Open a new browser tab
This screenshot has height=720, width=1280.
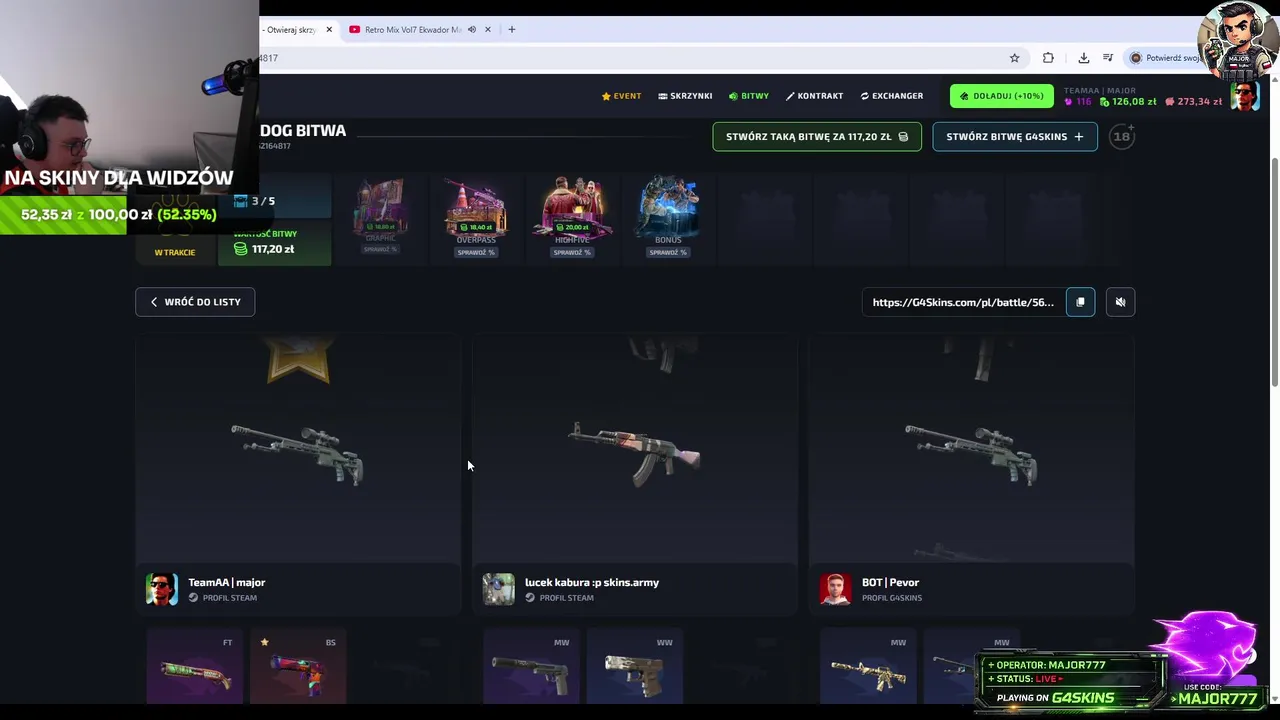[x=511, y=29]
